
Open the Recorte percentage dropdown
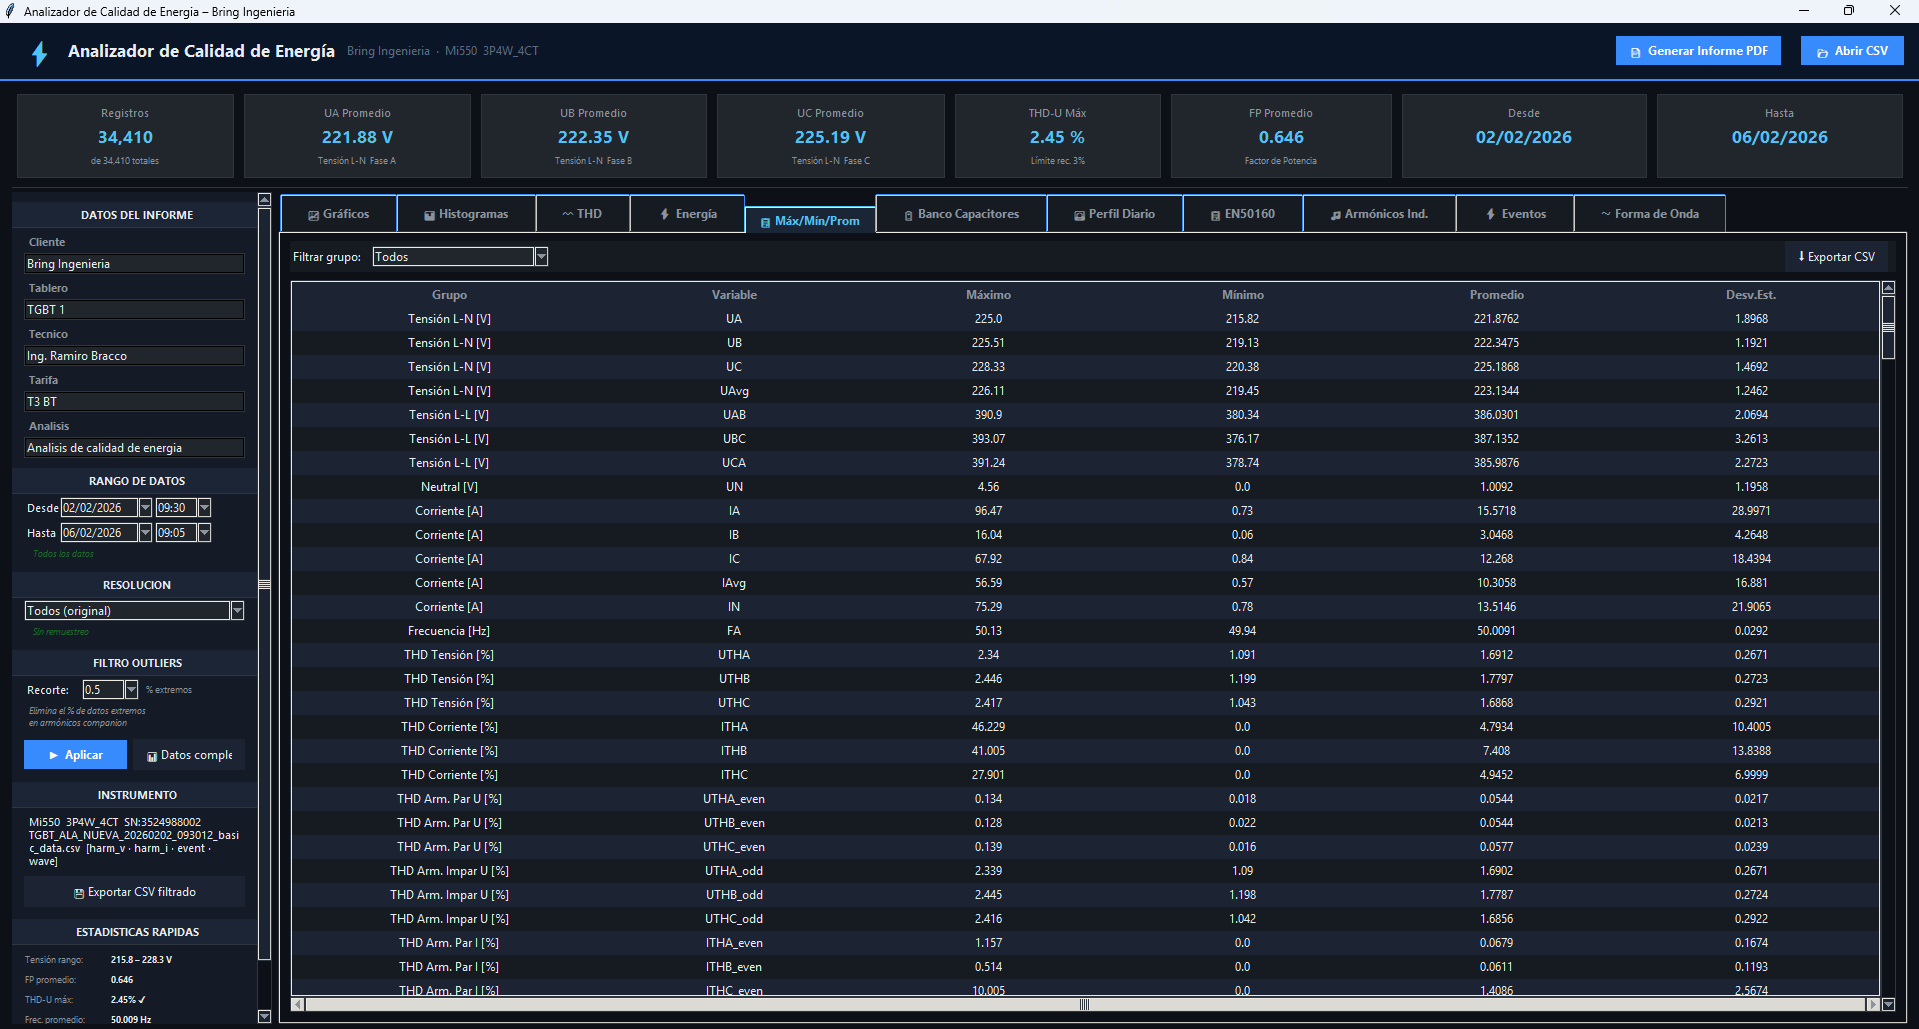pos(131,690)
